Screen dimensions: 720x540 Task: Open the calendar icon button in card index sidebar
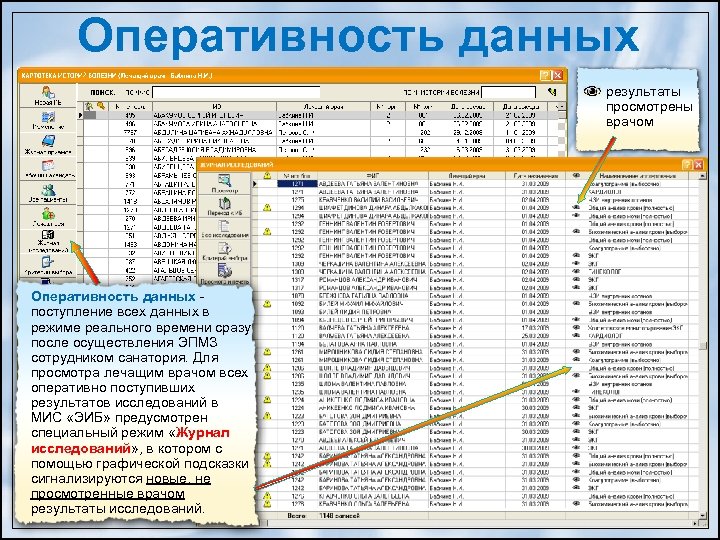point(48,169)
